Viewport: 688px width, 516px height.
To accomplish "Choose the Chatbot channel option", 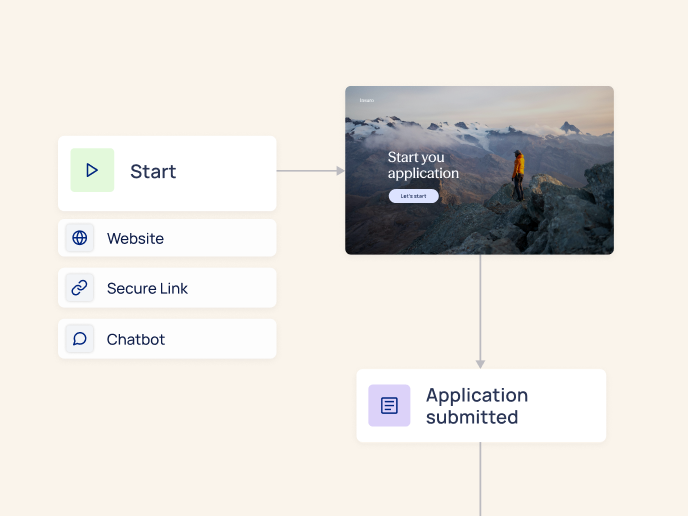I will 136,340.
